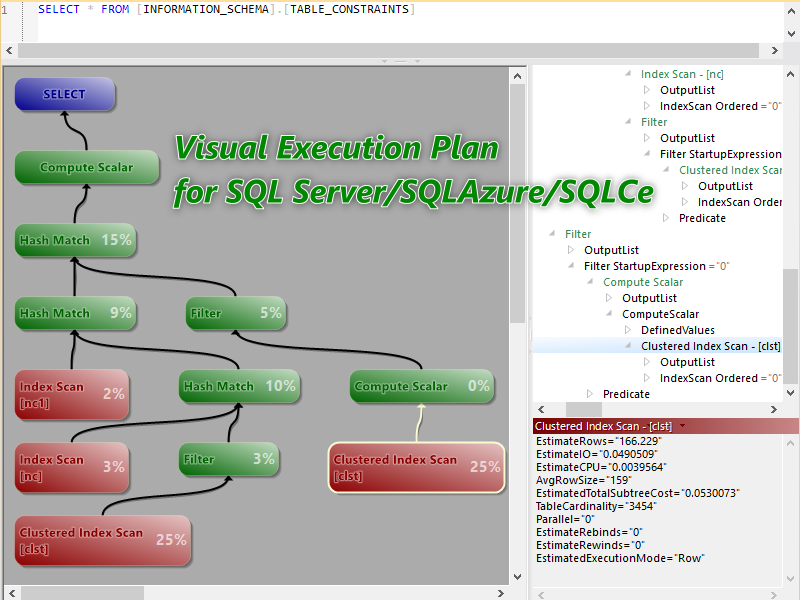Expand OutputList under Index Scan - [nc]
Image resolution: width=800 pixels, height=600 pixels.
click(x=647, y=90)
